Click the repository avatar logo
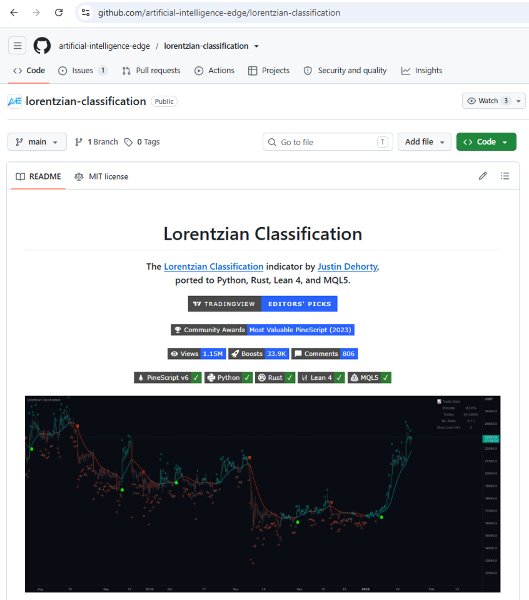529x600 pixels. (15, 101)
